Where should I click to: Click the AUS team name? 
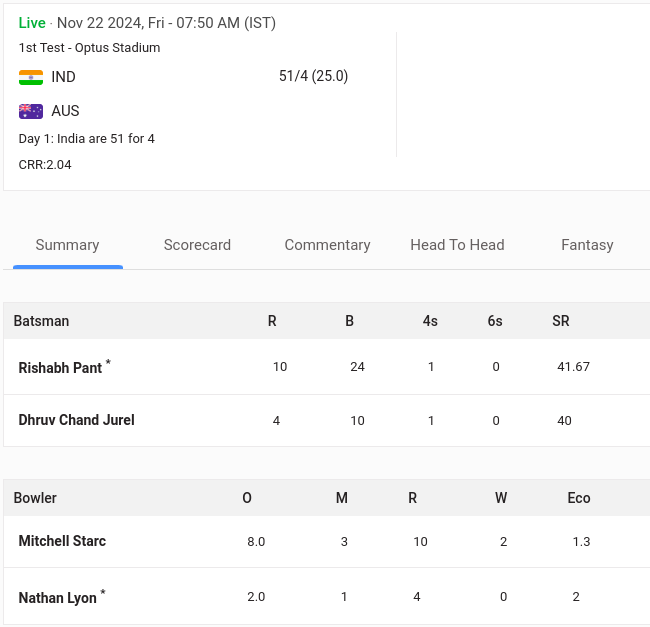click(x=65, y=111)
